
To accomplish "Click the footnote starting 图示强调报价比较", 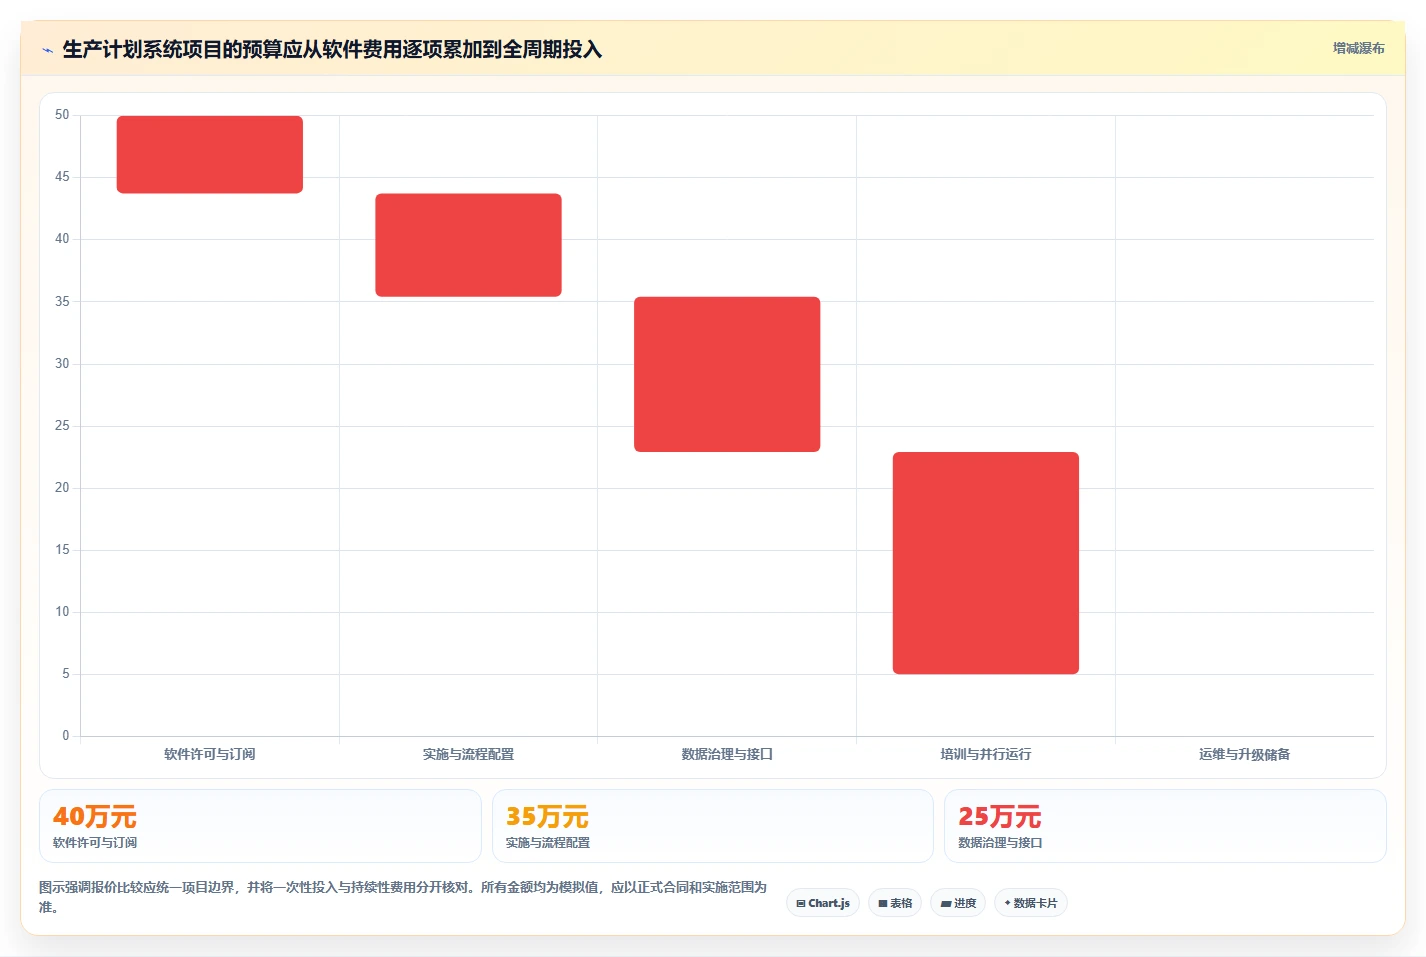I will [403, 897].
